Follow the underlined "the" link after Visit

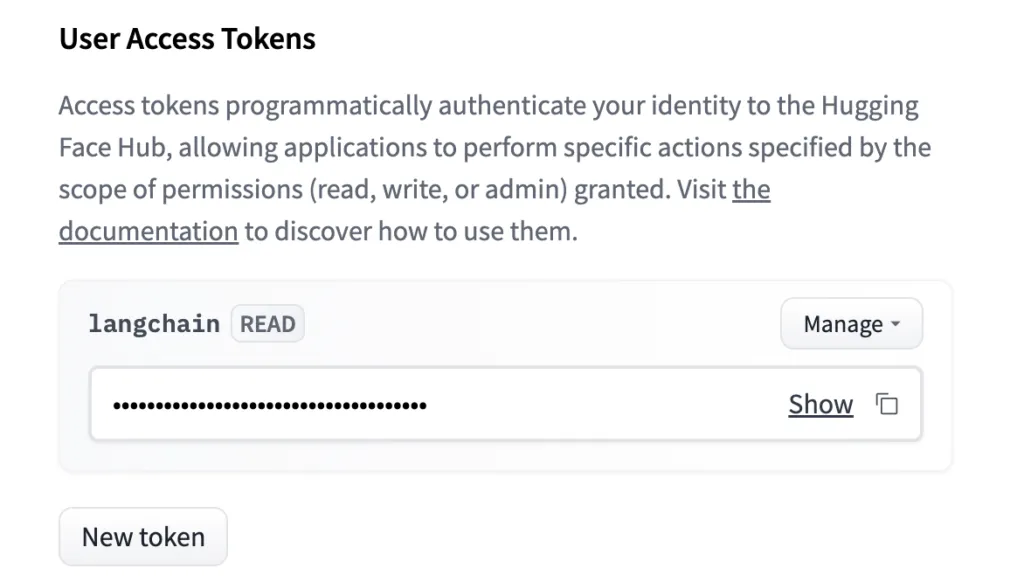(x=751, y=189)
